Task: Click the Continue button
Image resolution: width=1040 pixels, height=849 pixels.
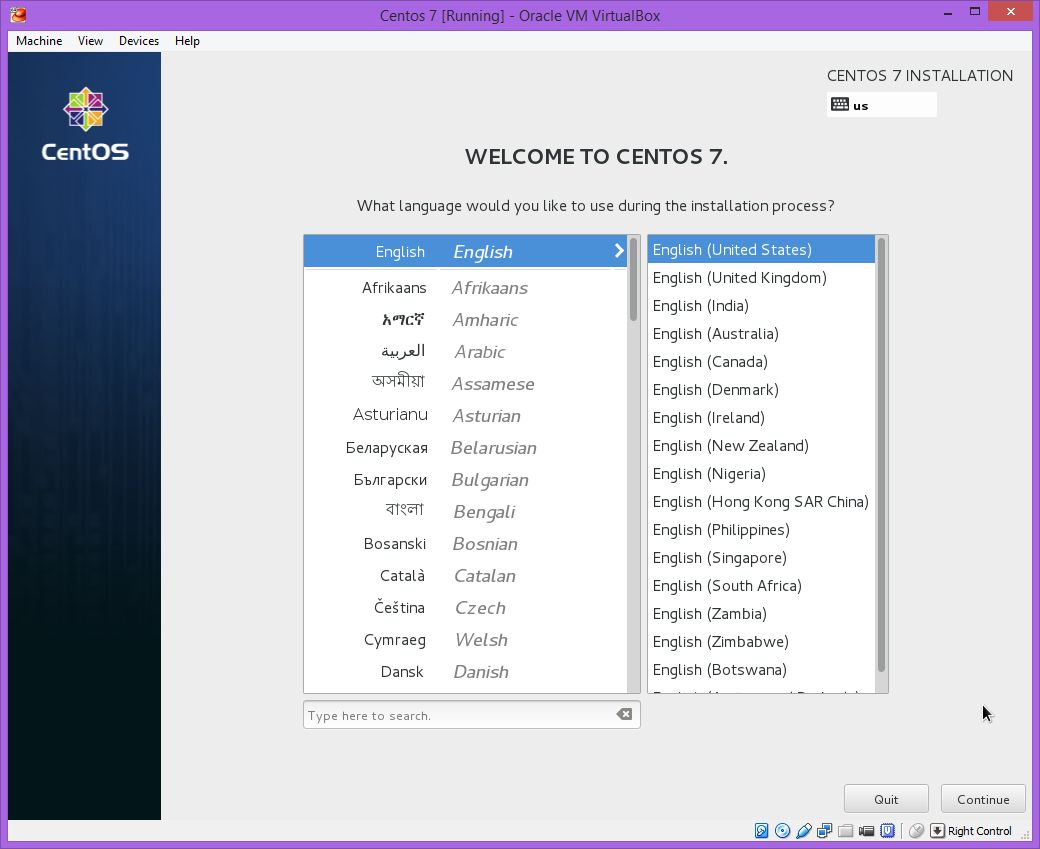Action: point(983,799)
